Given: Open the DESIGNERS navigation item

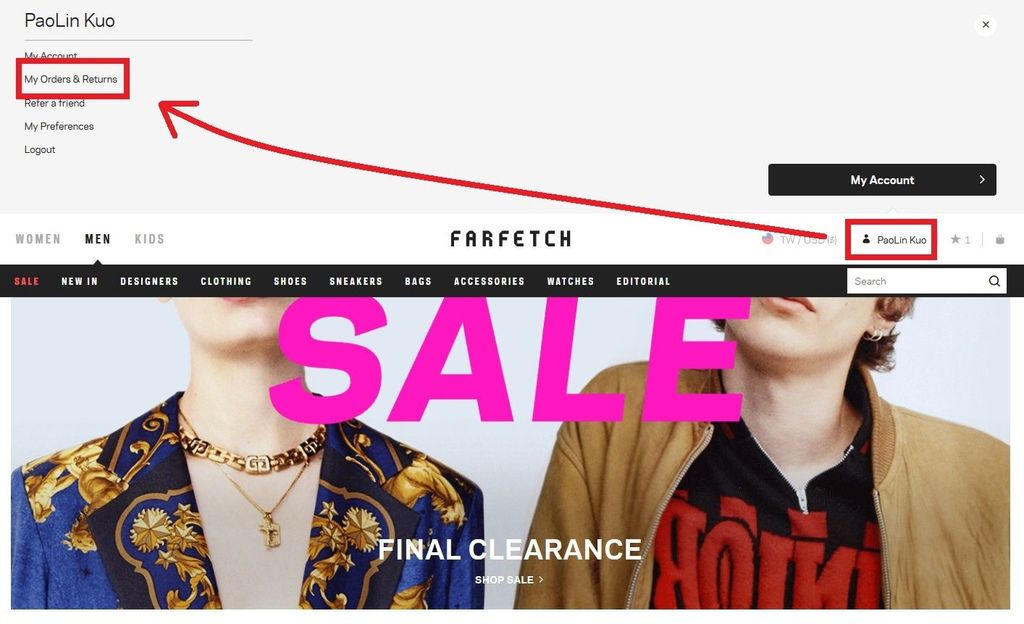Looking at the screenshot, I should coord(149,281).
